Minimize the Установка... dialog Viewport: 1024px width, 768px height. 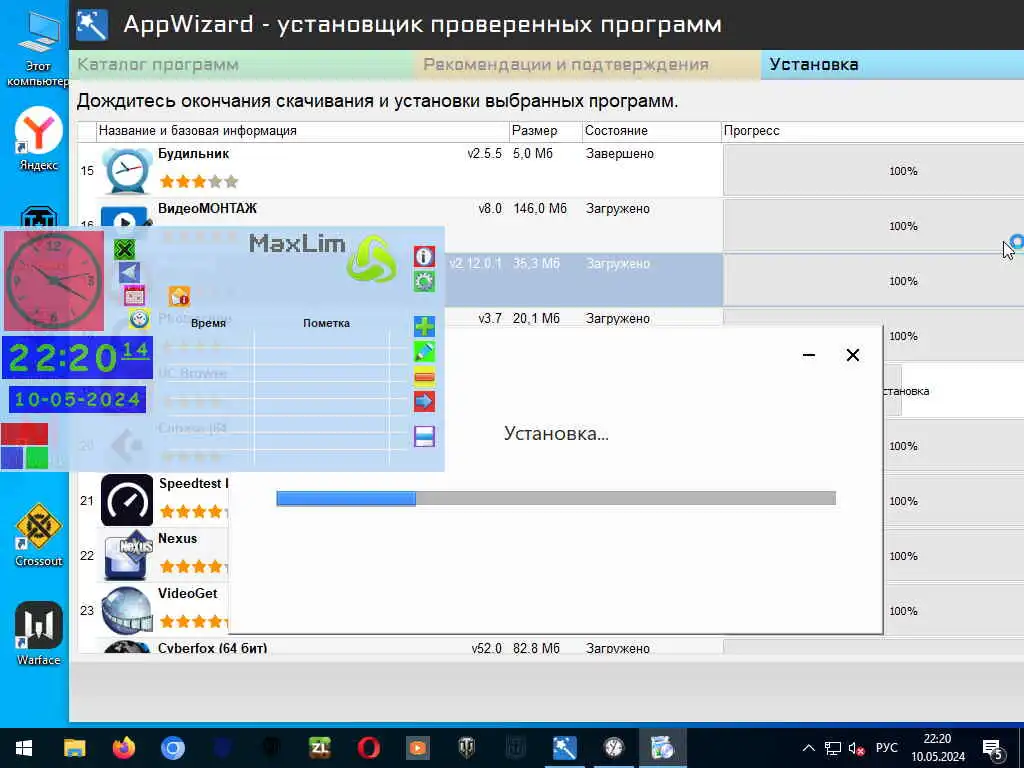[x=808, y=355]
